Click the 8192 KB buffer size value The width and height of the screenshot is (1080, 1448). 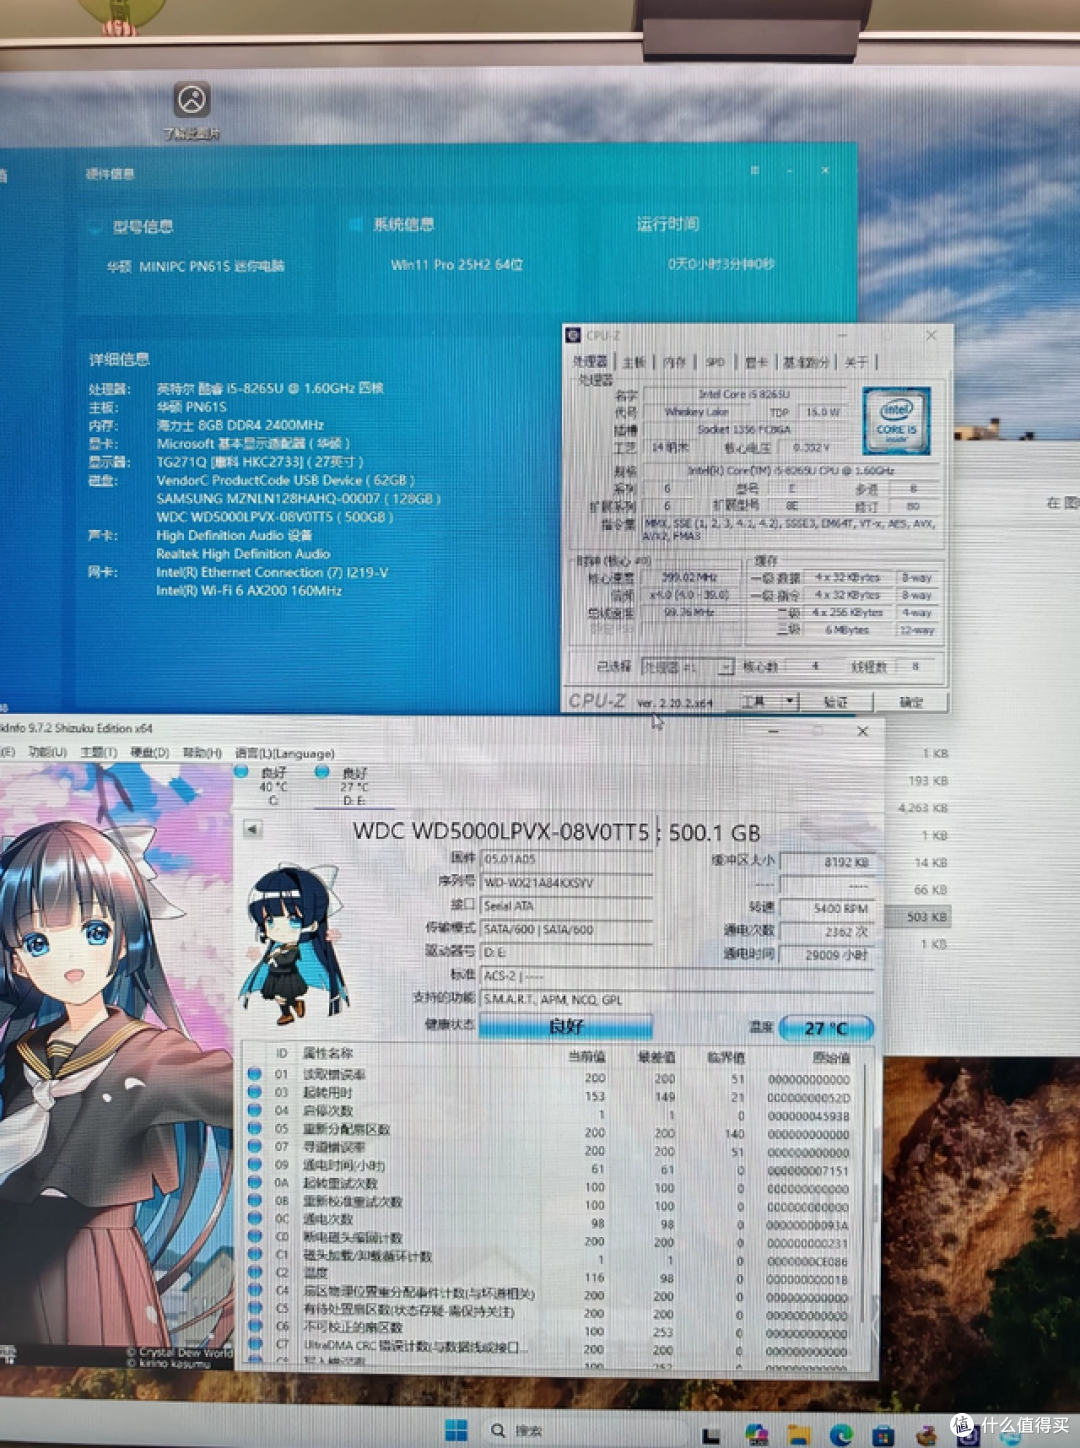point(826,861)
